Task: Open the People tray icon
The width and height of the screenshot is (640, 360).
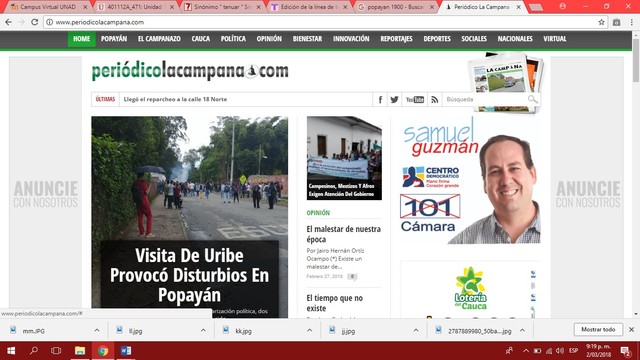Action: click(509, 351)
